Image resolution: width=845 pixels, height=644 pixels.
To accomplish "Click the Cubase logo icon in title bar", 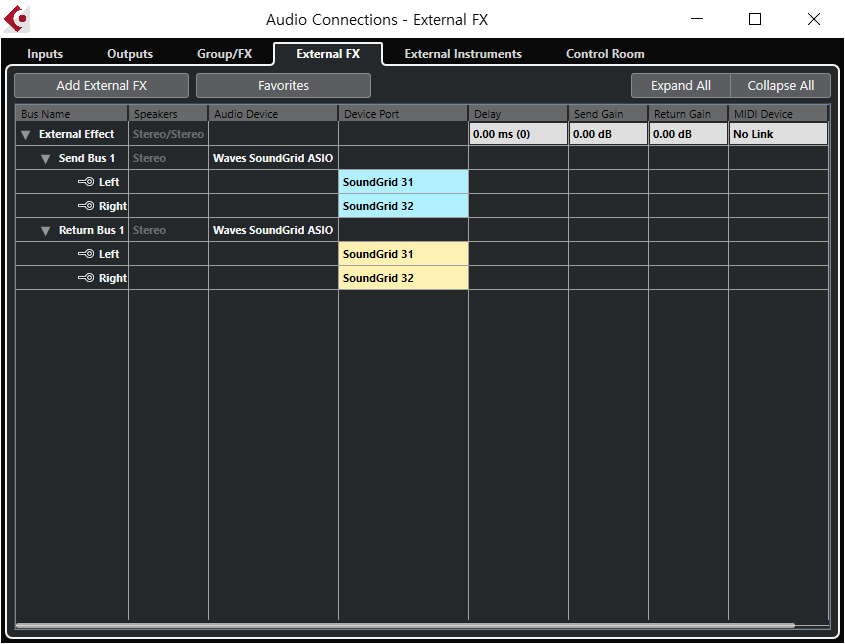I will click(17, 19).
